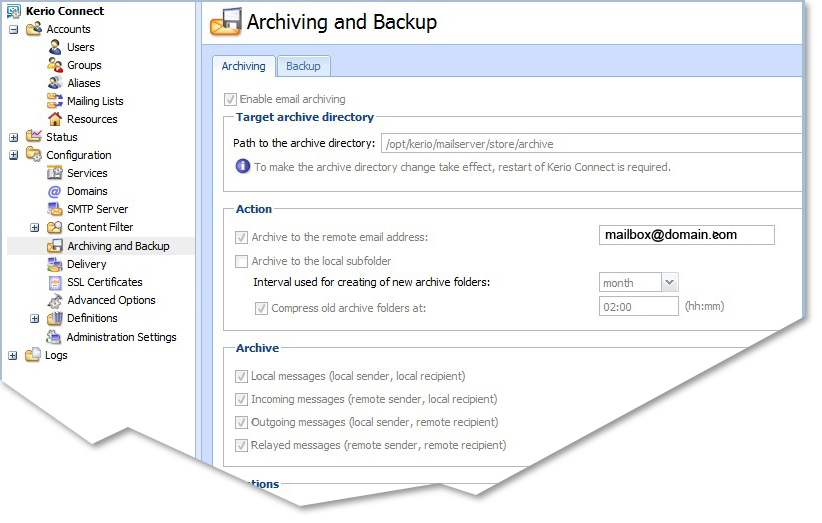Enable Archive to the local subfolder
822x523 pixels.
pyautogui.click(x=241, y=261)
